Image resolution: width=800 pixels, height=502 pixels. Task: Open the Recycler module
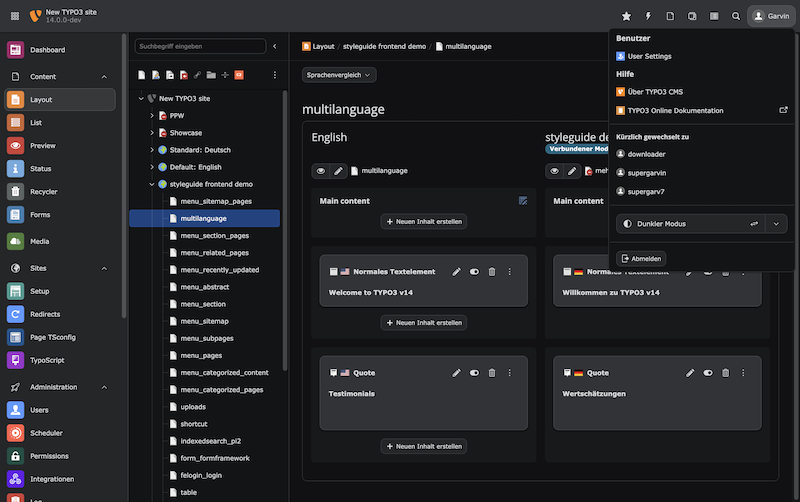pos(40,191)
